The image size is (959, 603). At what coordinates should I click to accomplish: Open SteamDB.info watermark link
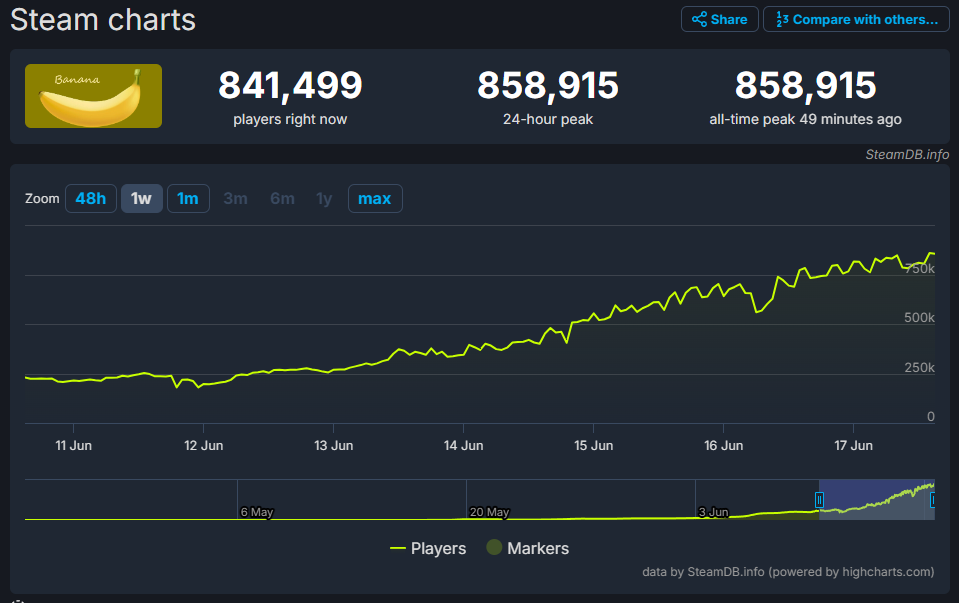pos(907,155)
